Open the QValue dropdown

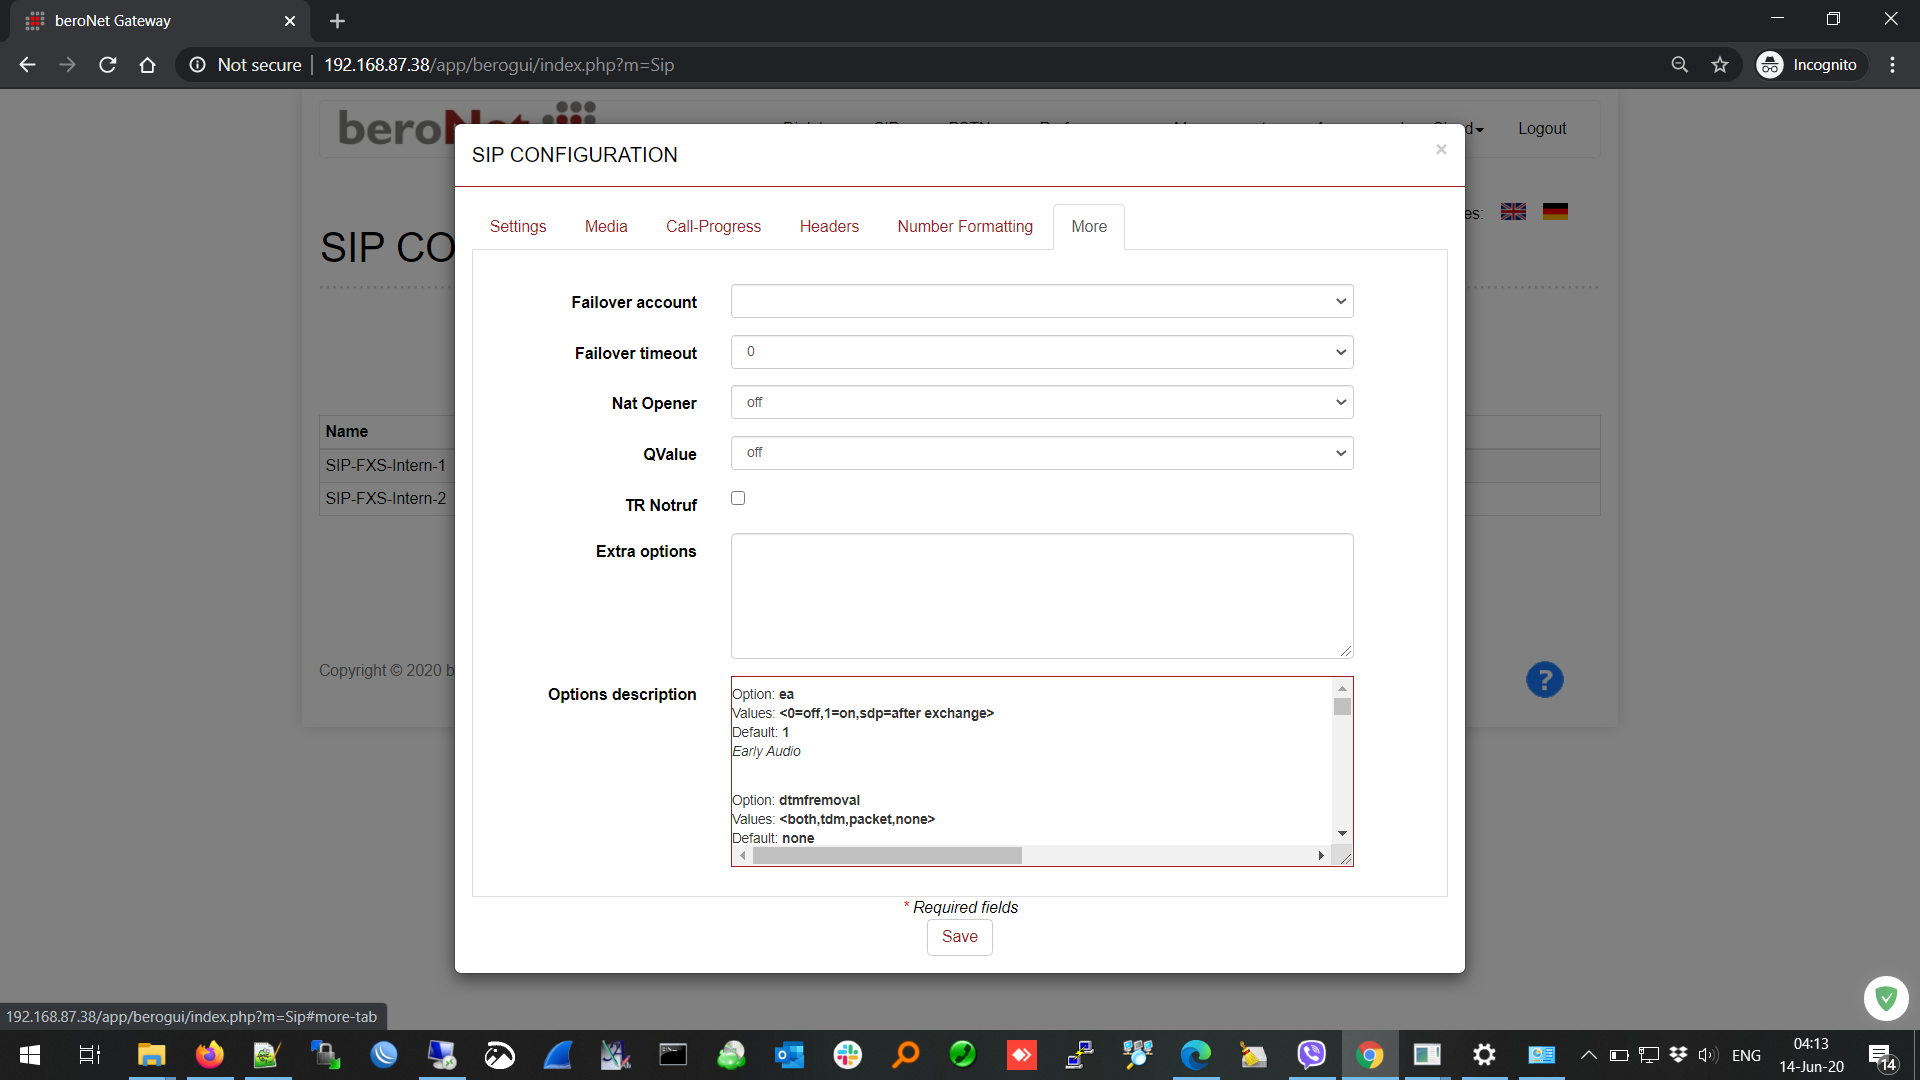click(1041, 453)
